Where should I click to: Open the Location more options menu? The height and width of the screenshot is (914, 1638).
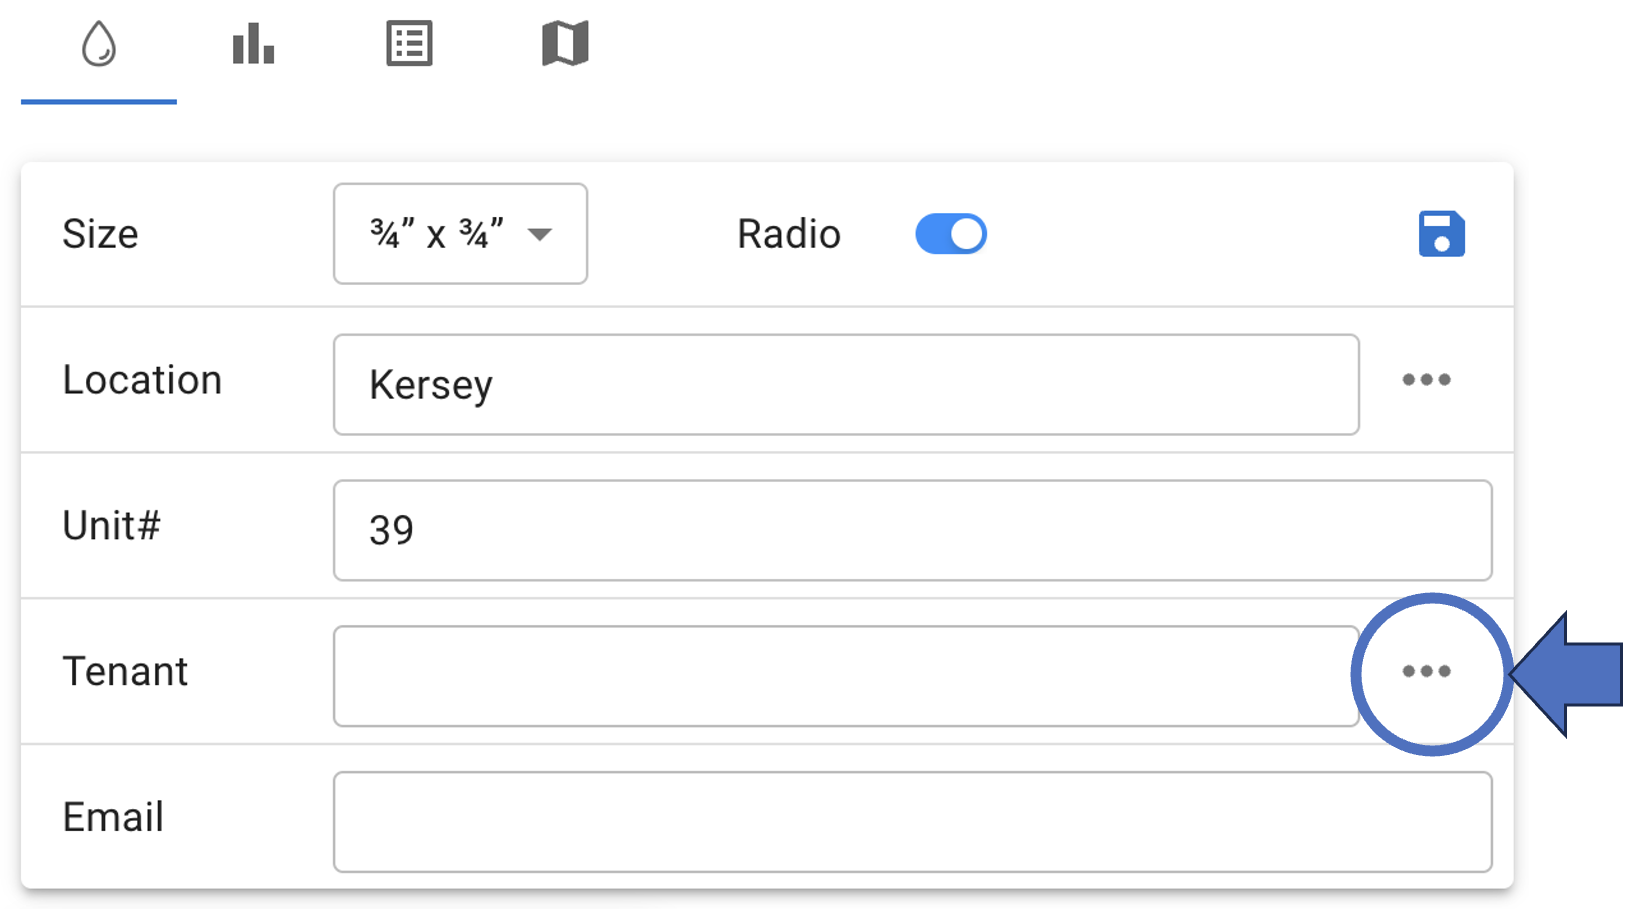click(1426, 380)
